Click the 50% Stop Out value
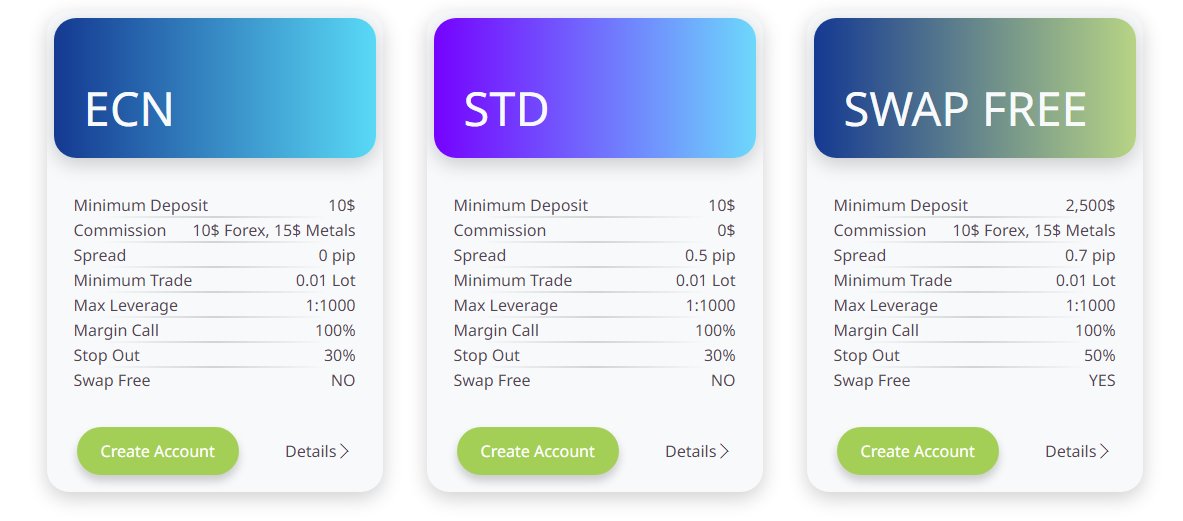 [1099, 355]
